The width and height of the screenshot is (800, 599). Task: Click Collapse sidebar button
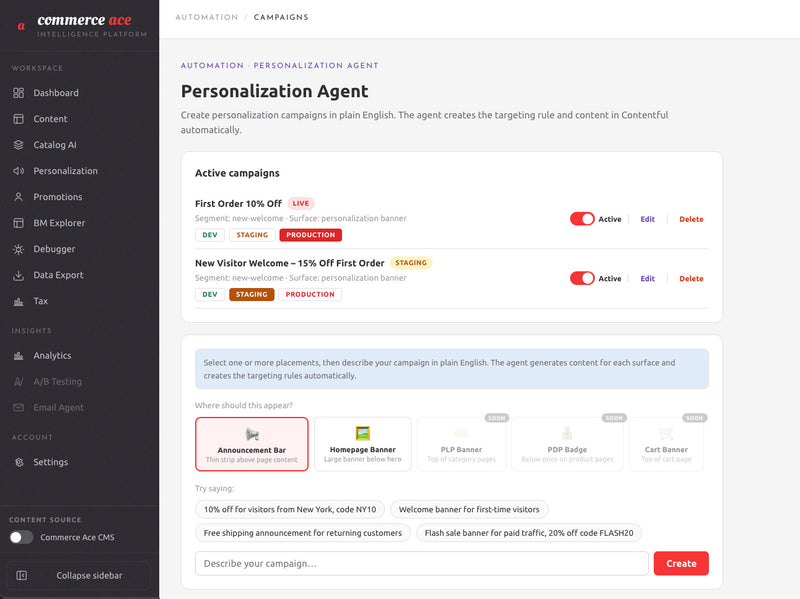point(79,576)
